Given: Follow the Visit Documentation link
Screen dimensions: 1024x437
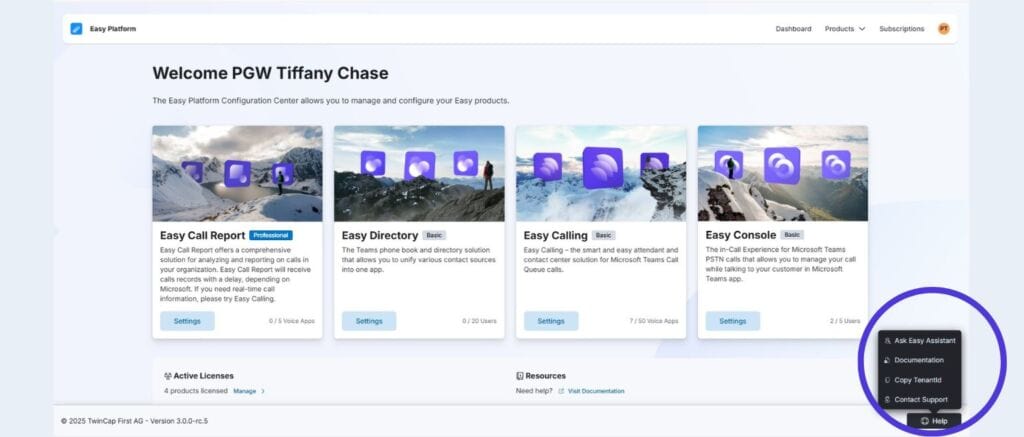Looking at the screenshot, I should point(596,391).
